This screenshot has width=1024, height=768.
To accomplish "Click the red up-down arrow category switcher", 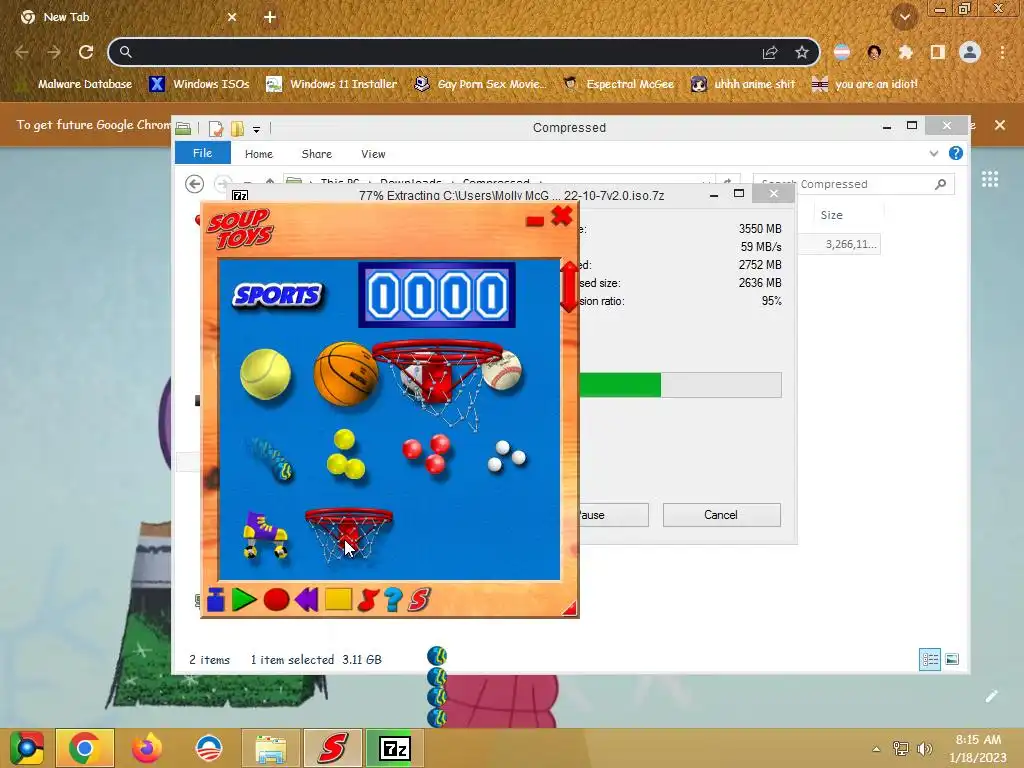I will point(569,286).
